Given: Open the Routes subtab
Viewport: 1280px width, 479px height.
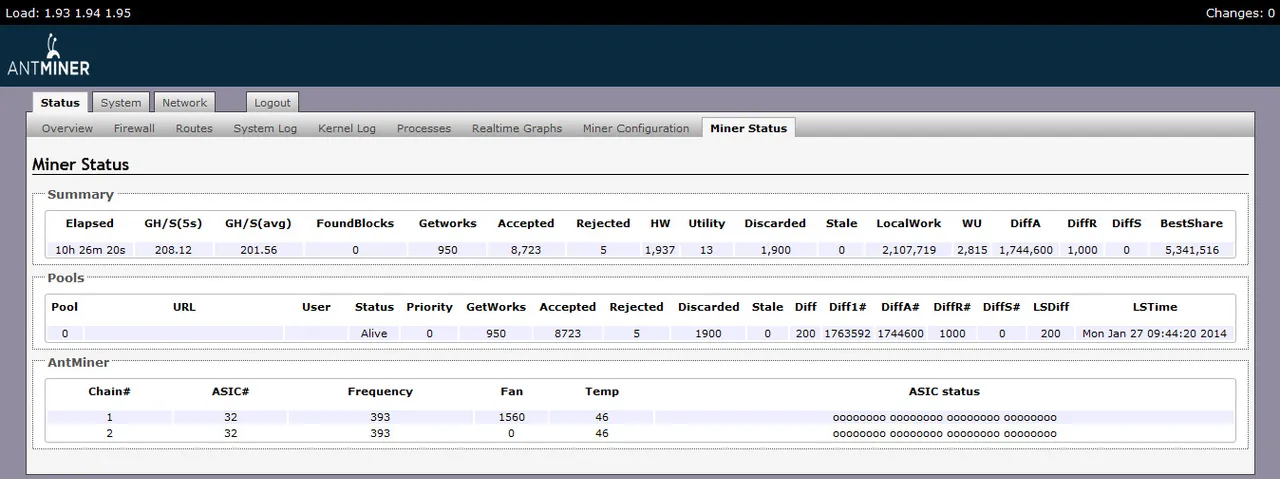Looking at the screenshot, I should point(194,128).
